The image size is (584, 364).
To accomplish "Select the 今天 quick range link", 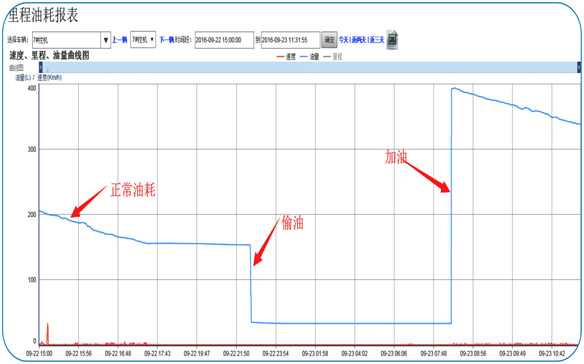I will point(344,39).
